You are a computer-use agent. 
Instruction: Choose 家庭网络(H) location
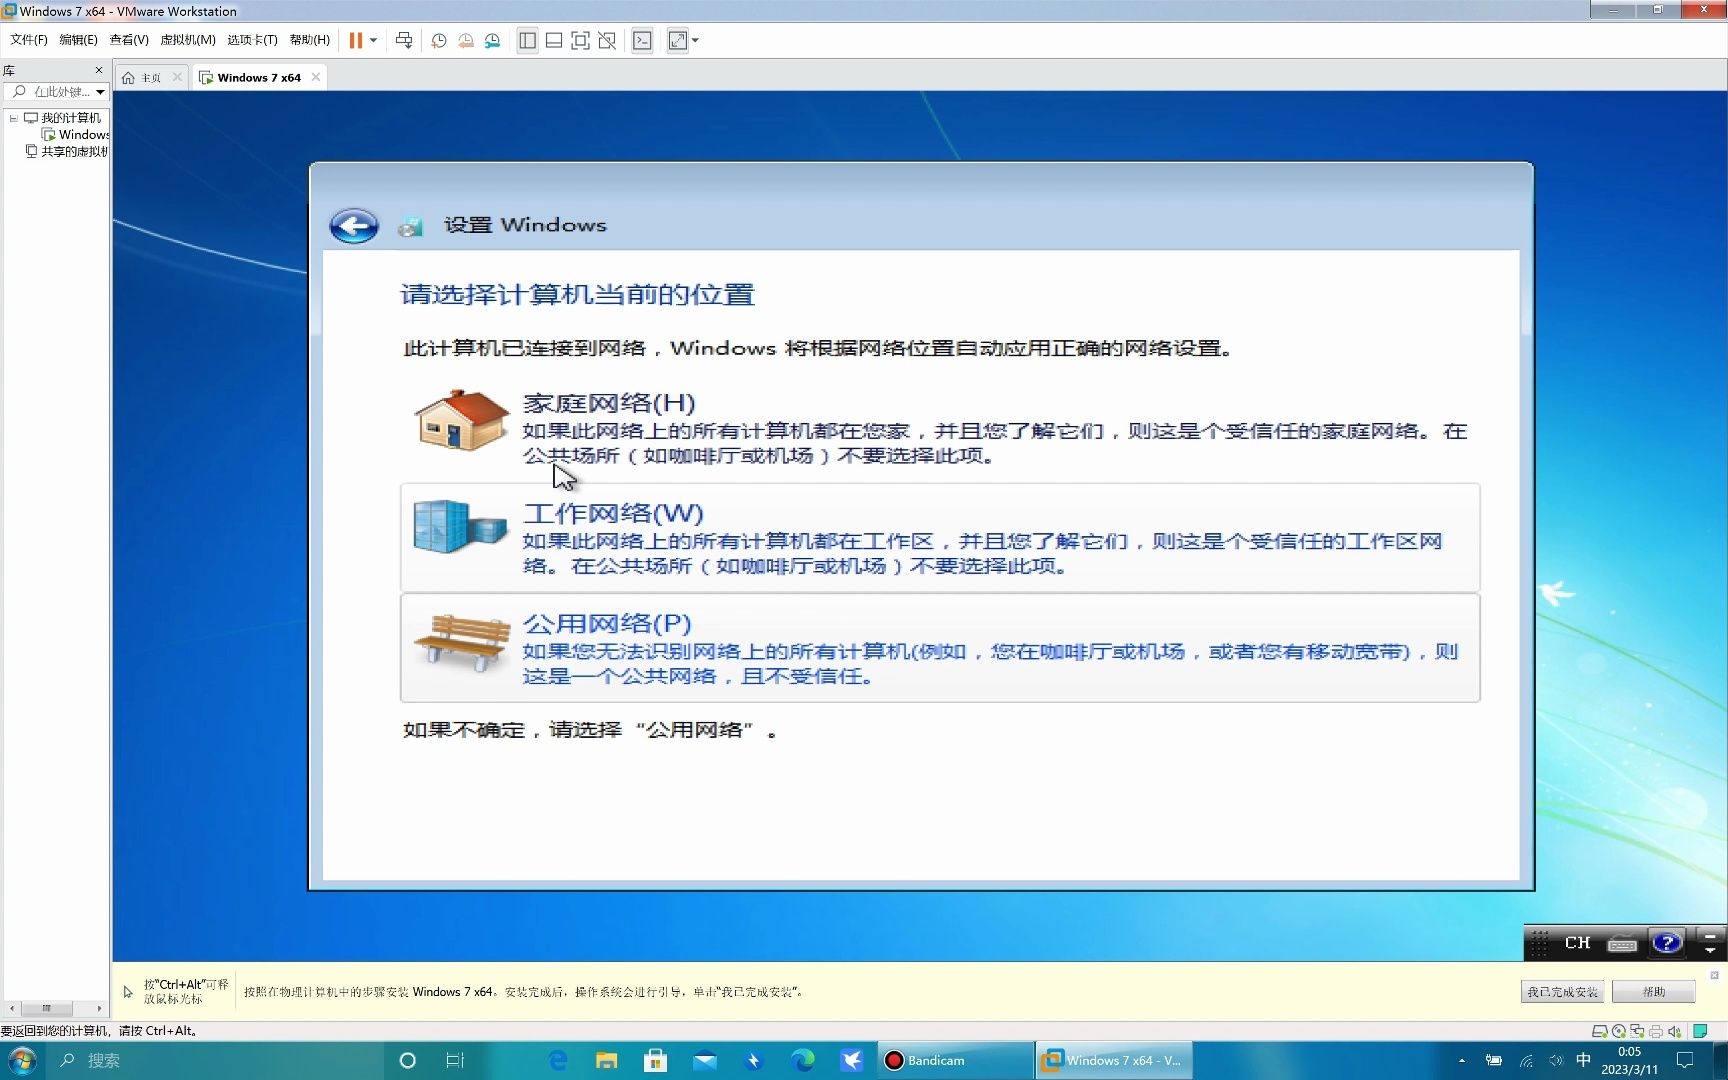pos(940,428)
